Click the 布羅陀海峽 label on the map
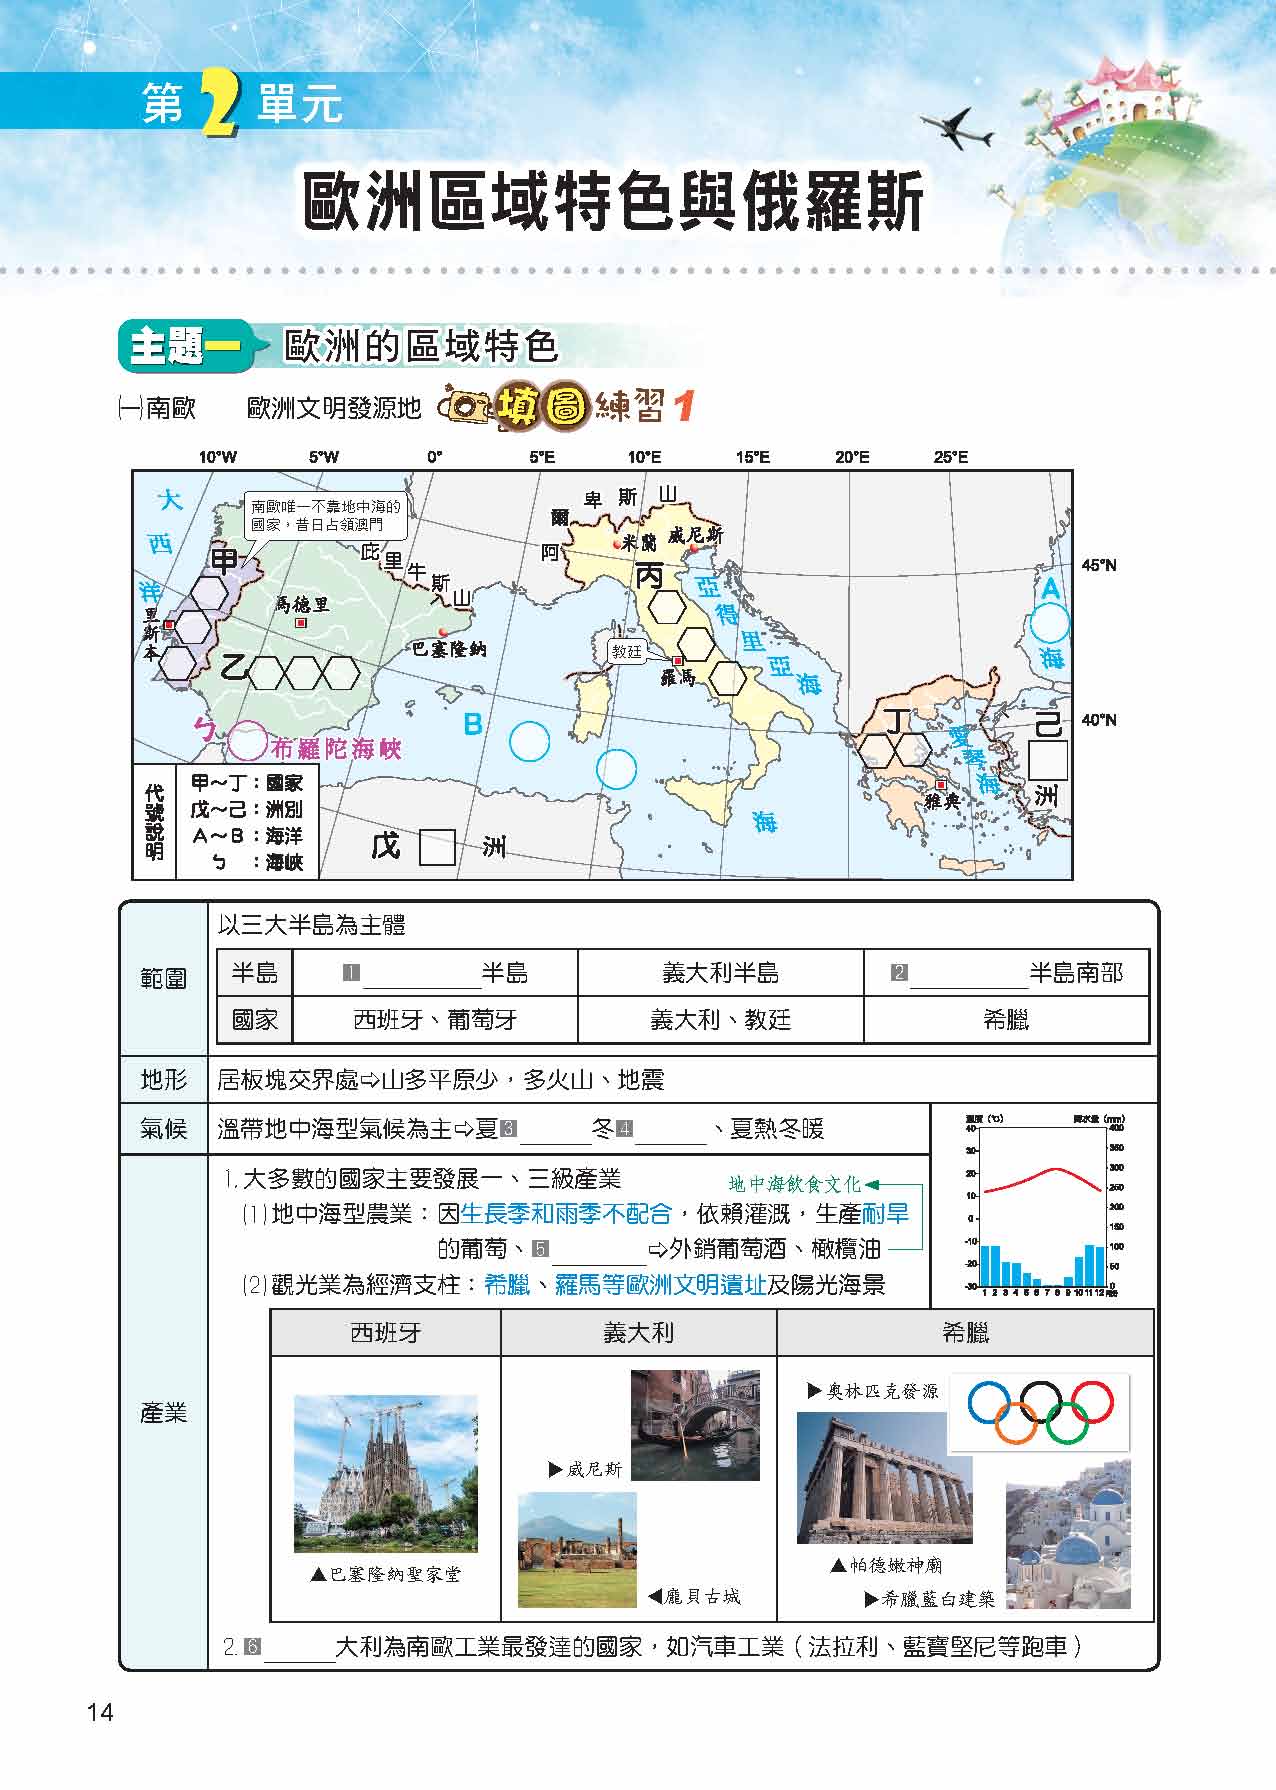Screen dimensions: 1276x1790 point(335,749)
